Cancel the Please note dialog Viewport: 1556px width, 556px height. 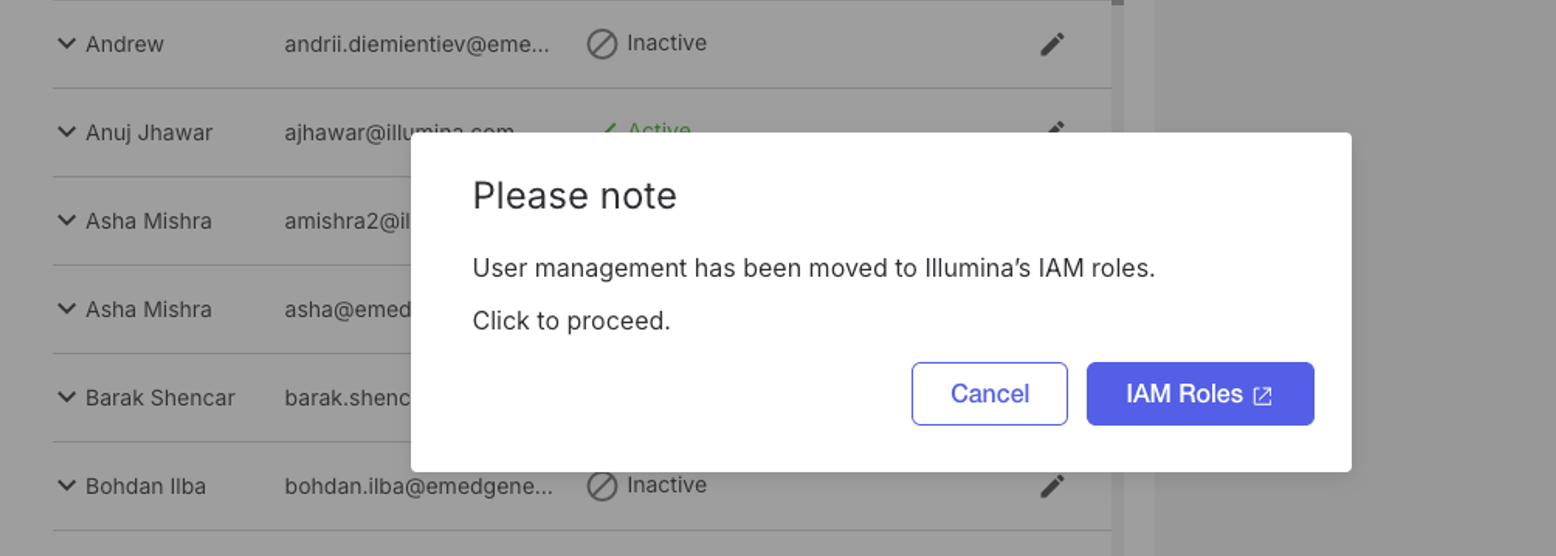click(x=989, y=394)
